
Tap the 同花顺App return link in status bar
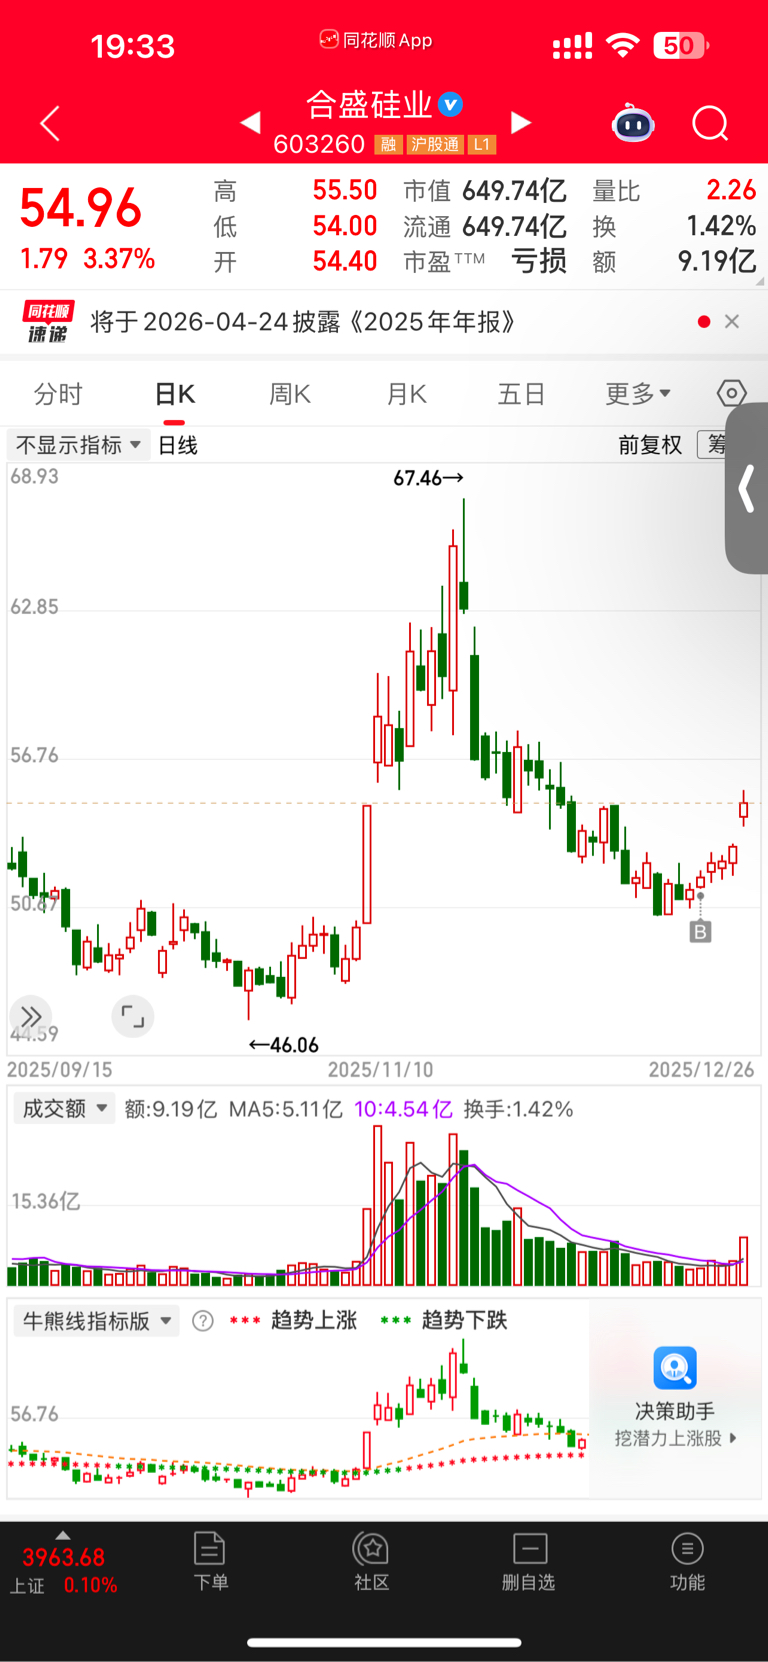(376, 40)
